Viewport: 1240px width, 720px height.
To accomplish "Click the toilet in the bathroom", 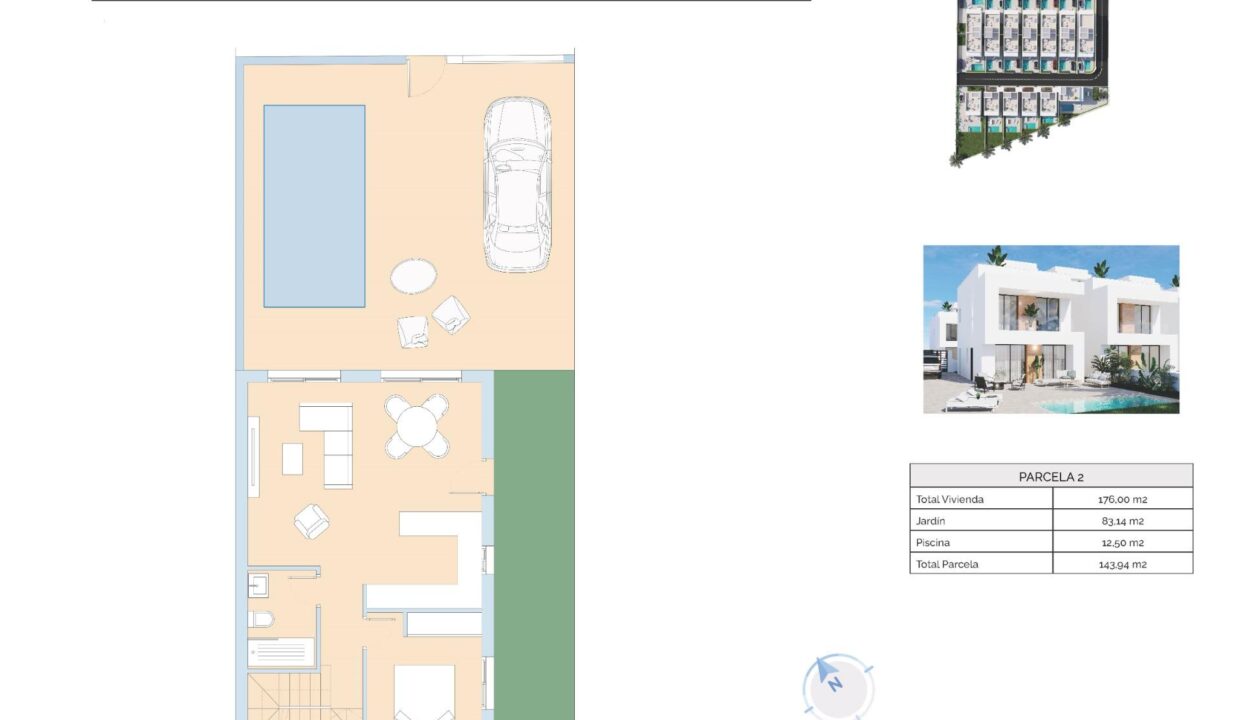I will pos(259,621).
